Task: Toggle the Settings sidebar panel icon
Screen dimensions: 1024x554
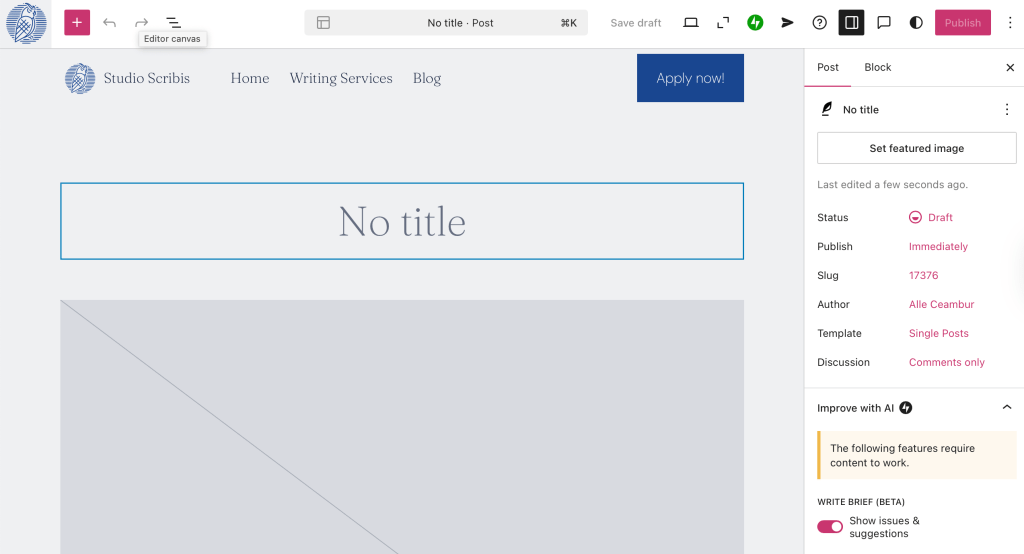Action: pos(852,23)
